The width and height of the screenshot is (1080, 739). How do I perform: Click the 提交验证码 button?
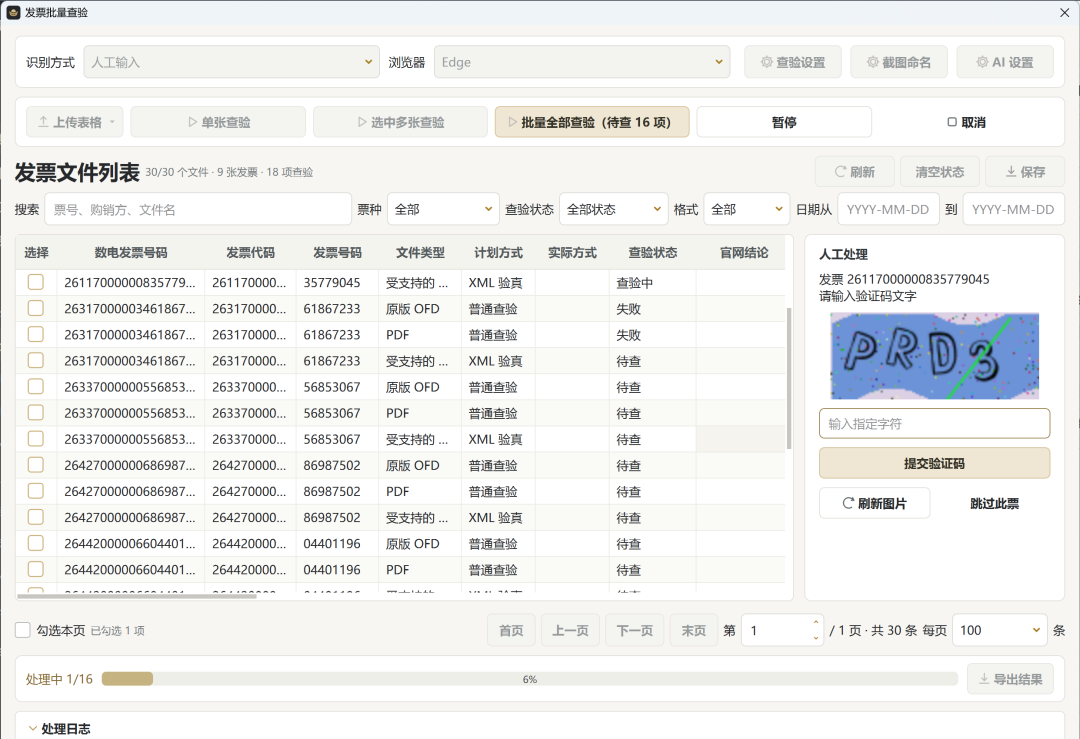coord(934,464)
